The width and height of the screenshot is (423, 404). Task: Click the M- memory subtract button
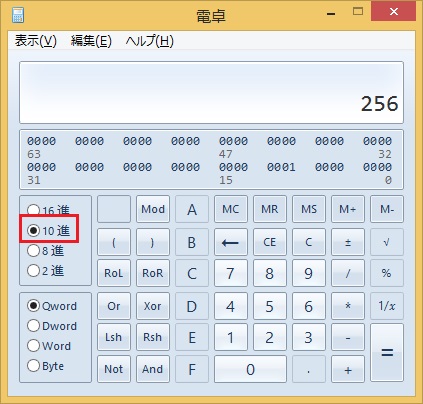pyautogui.click(x=387, y=209)
